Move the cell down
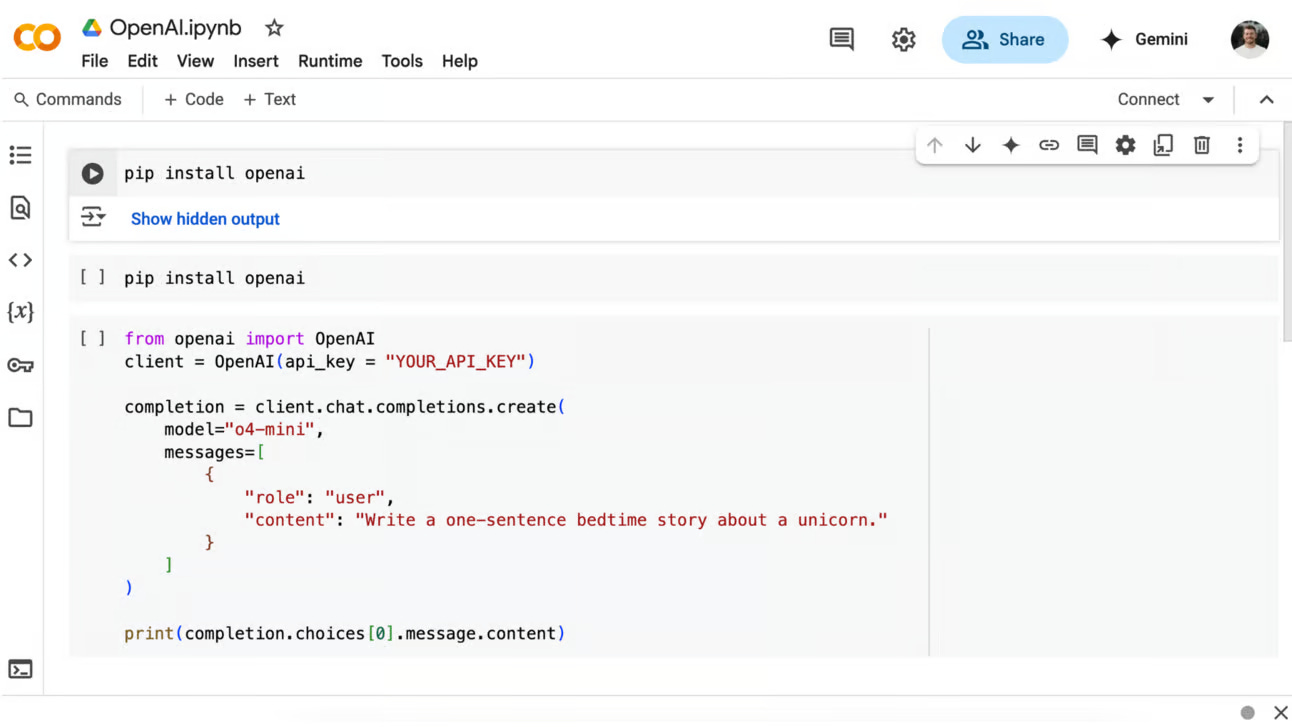The height and width of the screenshot is (727, 1292). coord(972,145)
